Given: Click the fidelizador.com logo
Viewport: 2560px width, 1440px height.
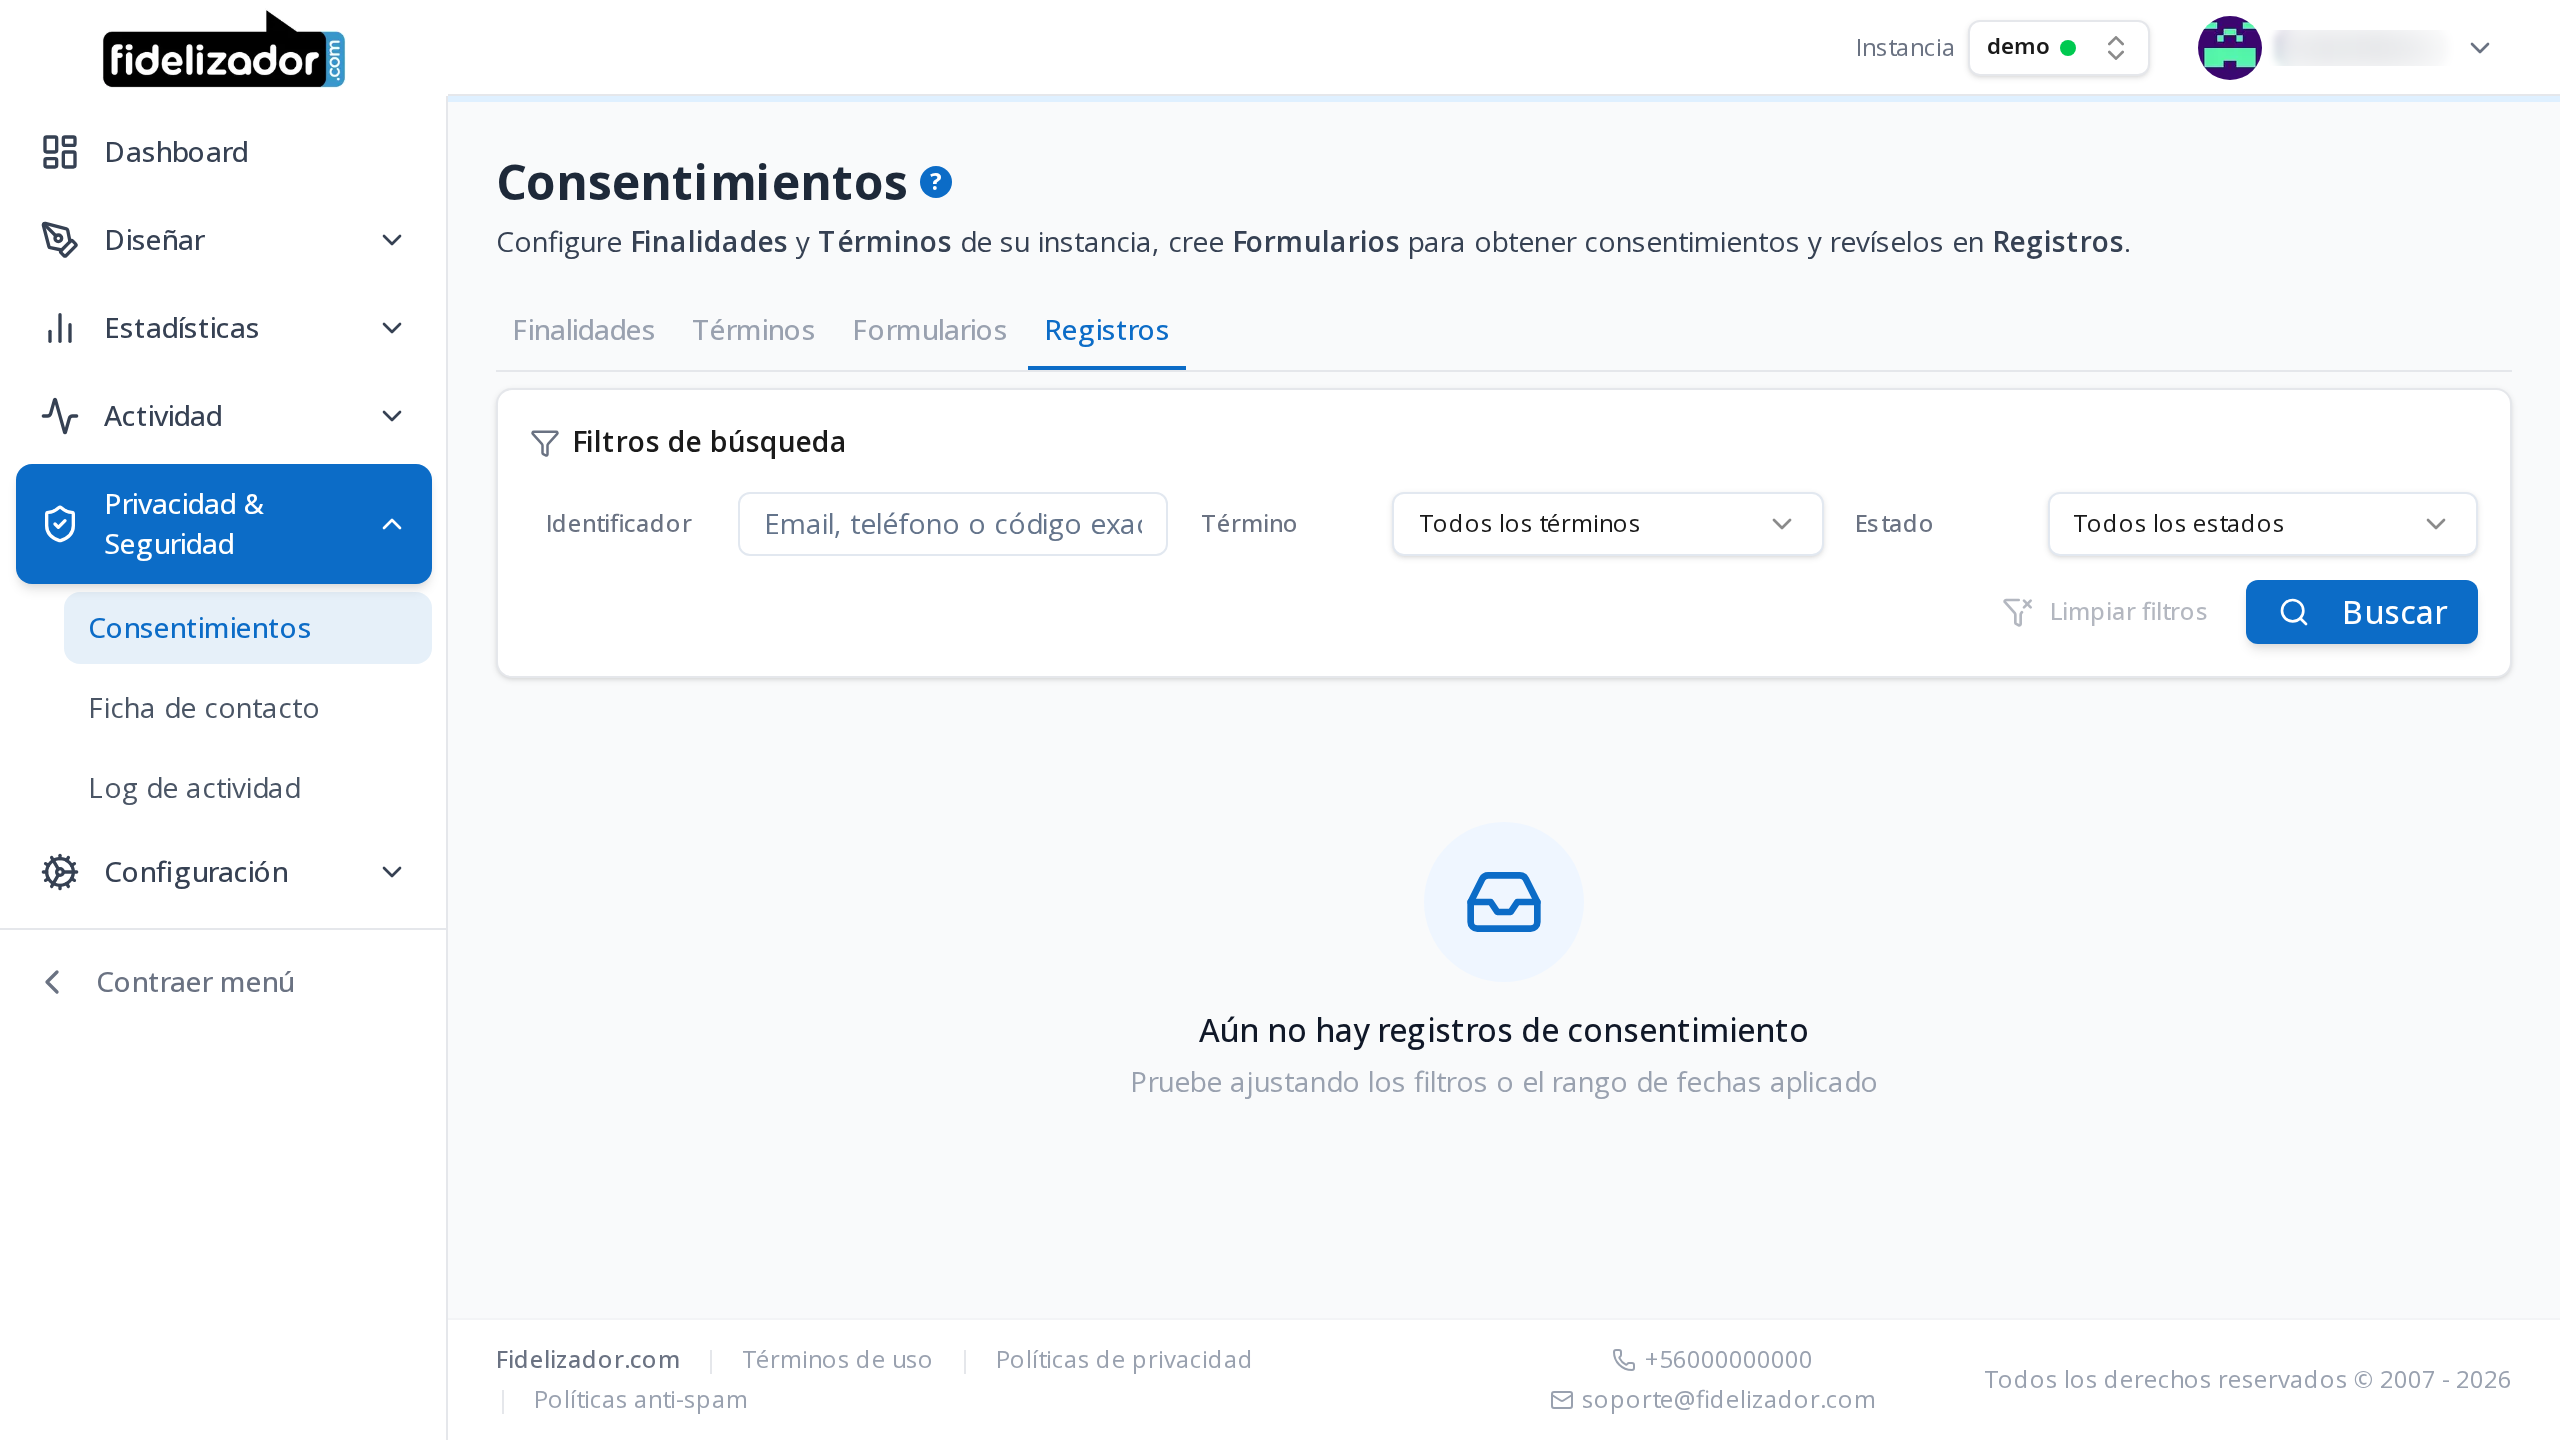Looking at the screenshot, I should pos(223,49).
